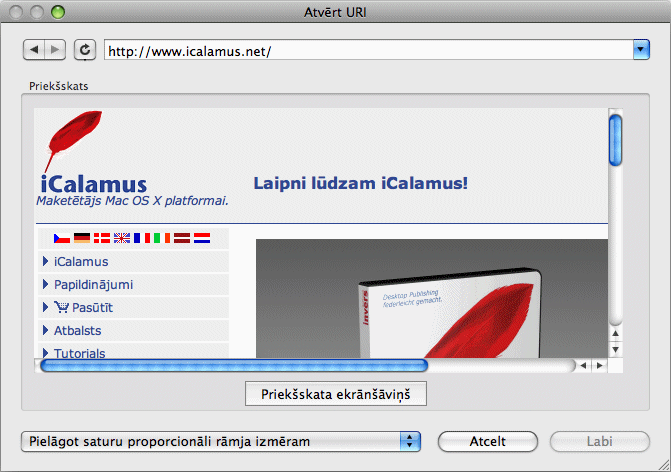Cancel with the Atcelt button
This screenshot has width=671, height=472.
487,441
